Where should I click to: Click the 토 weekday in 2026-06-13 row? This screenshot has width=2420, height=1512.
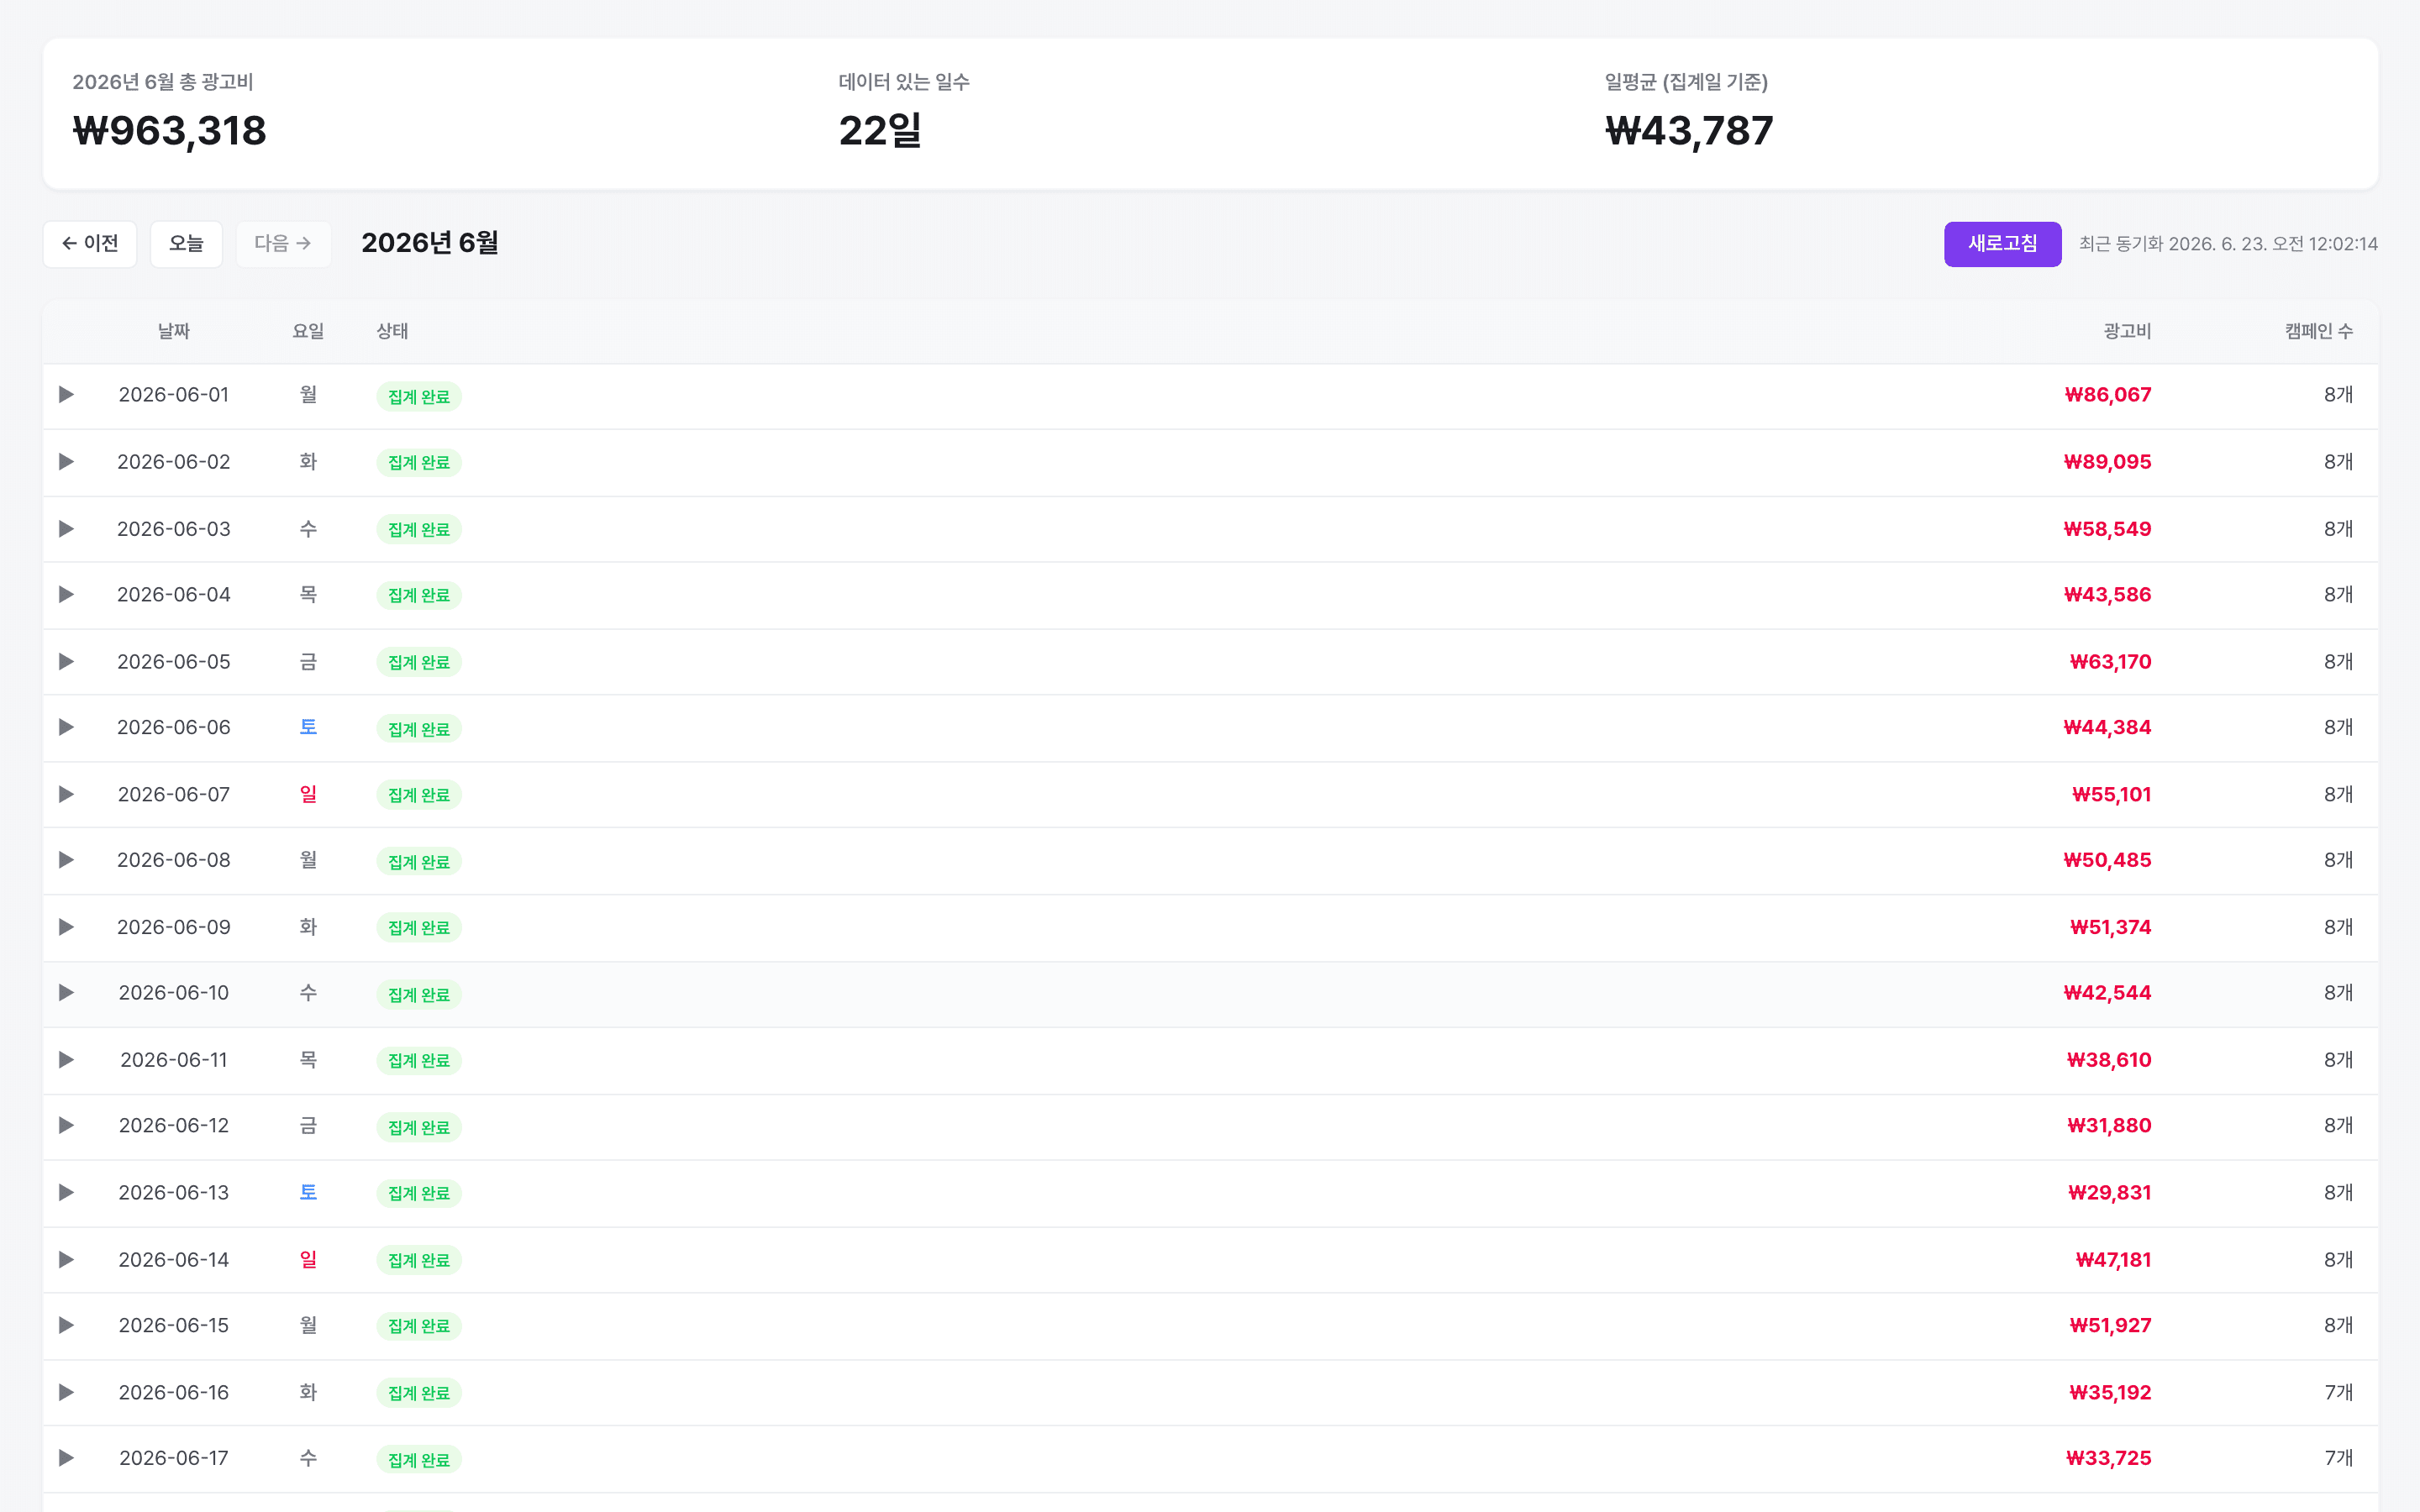(x=308, y=1193)
